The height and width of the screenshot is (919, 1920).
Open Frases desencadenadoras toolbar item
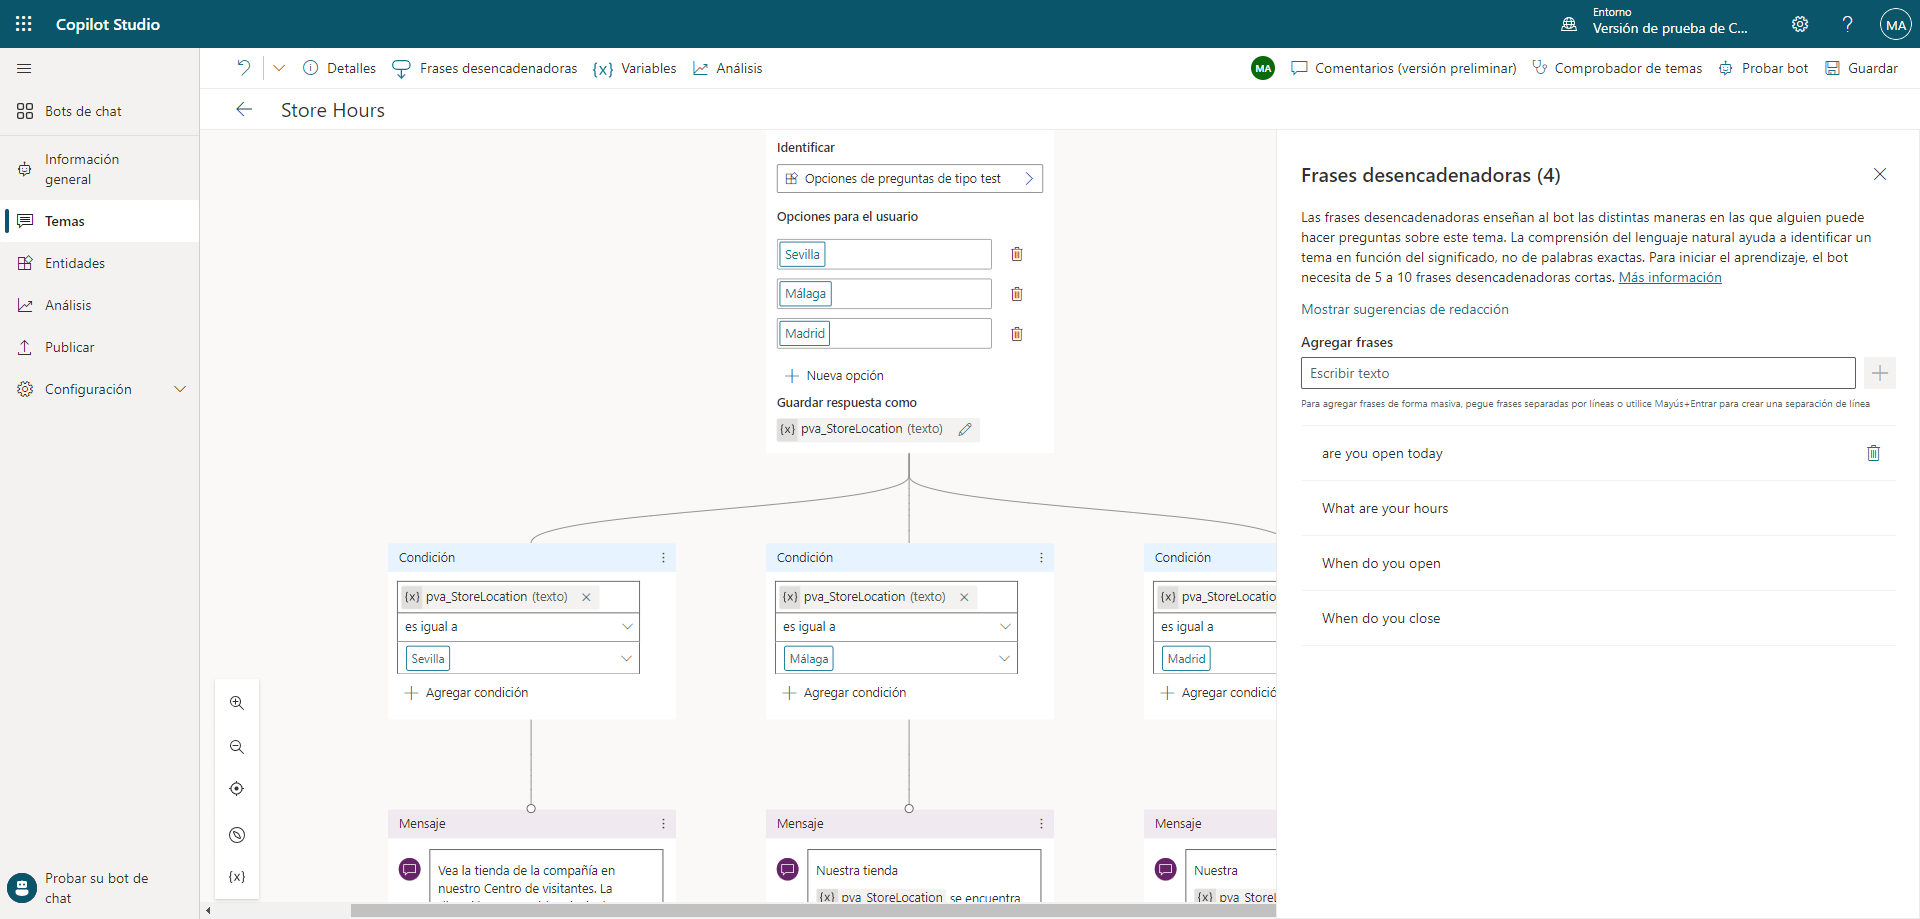coord(485,68)
